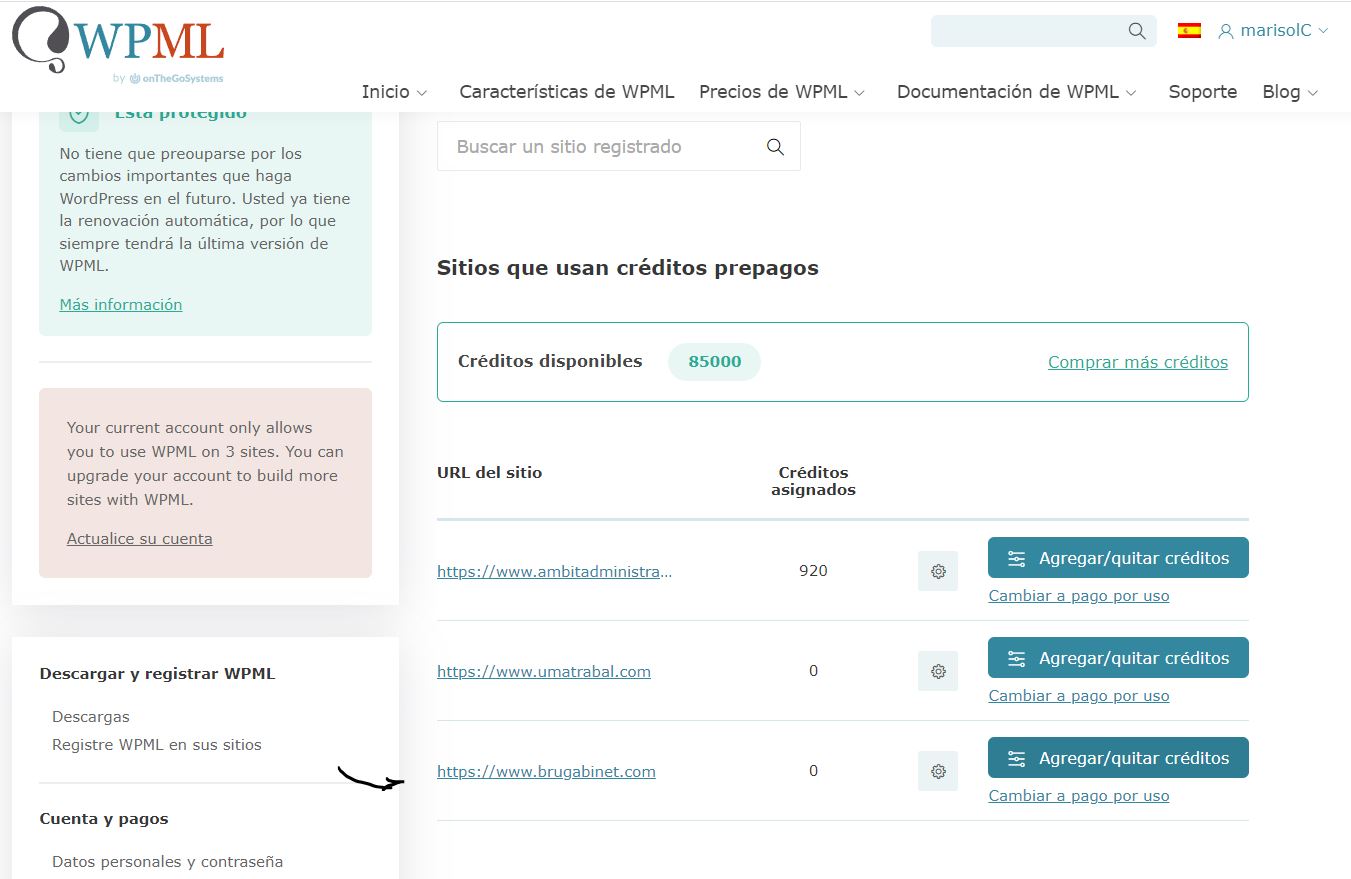This screenshot has height=879, width=1351.
Task: Open the Blog menu item
Action: [1281, 92]
